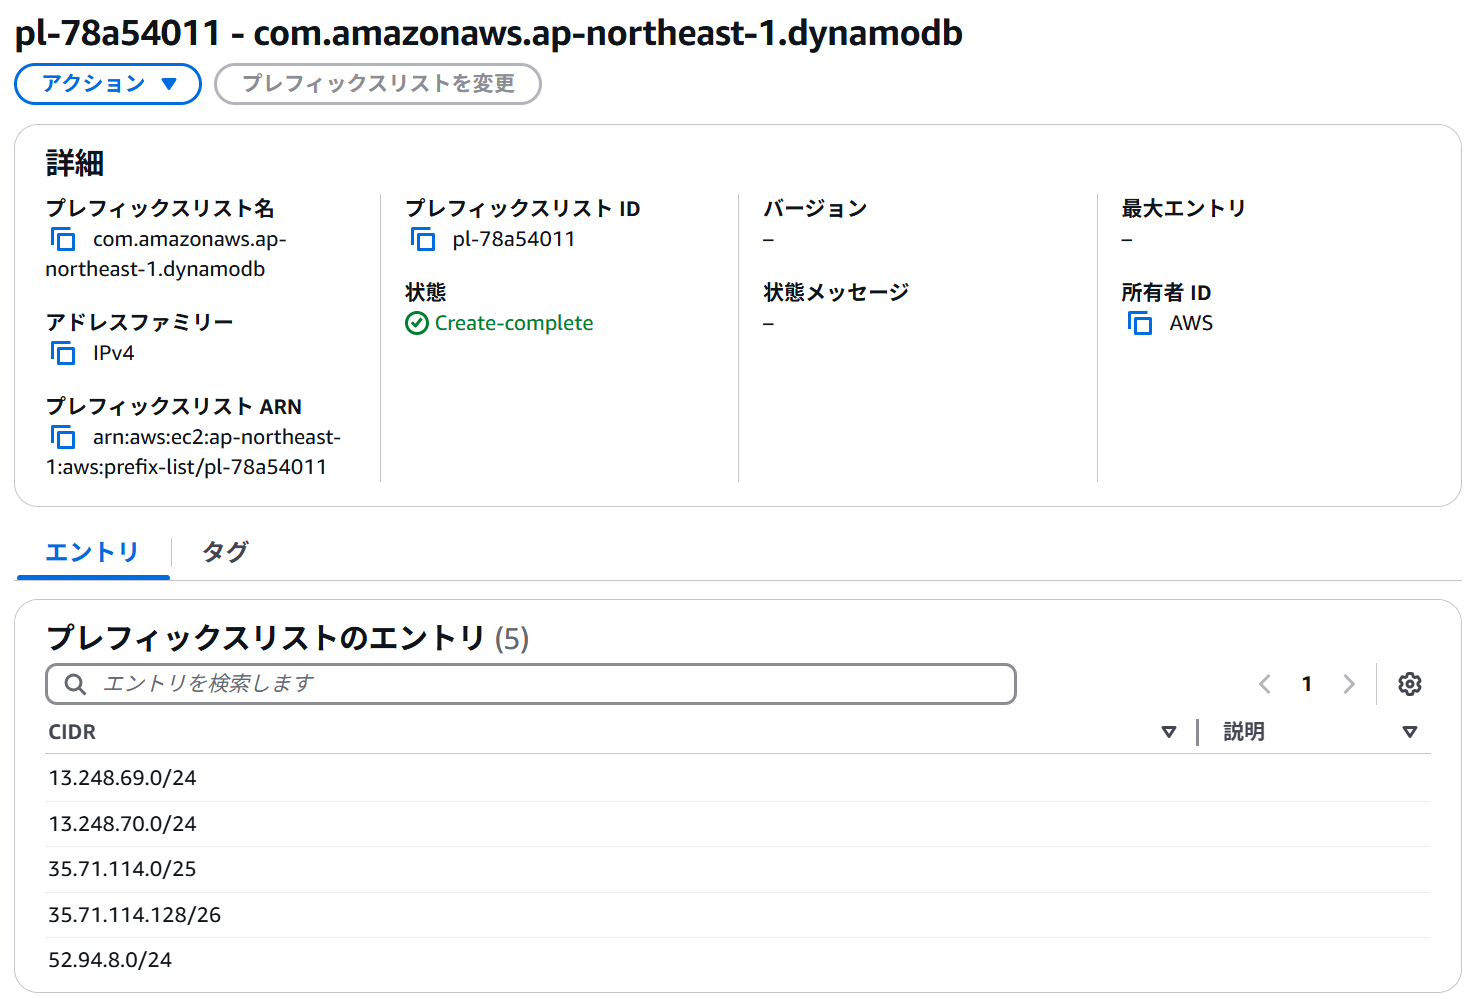This screenshot has height=999, width=1470.
Task: Sort entries by CIDR column arrow
Action: 1169,732
